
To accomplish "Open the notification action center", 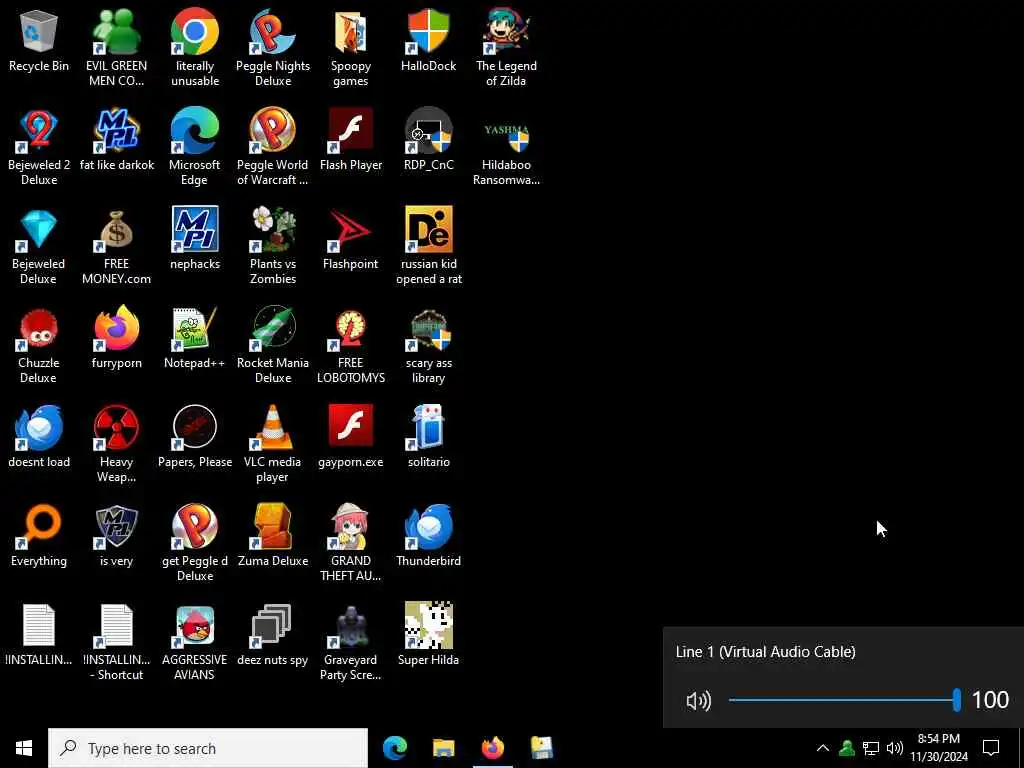I will (991, 748).
